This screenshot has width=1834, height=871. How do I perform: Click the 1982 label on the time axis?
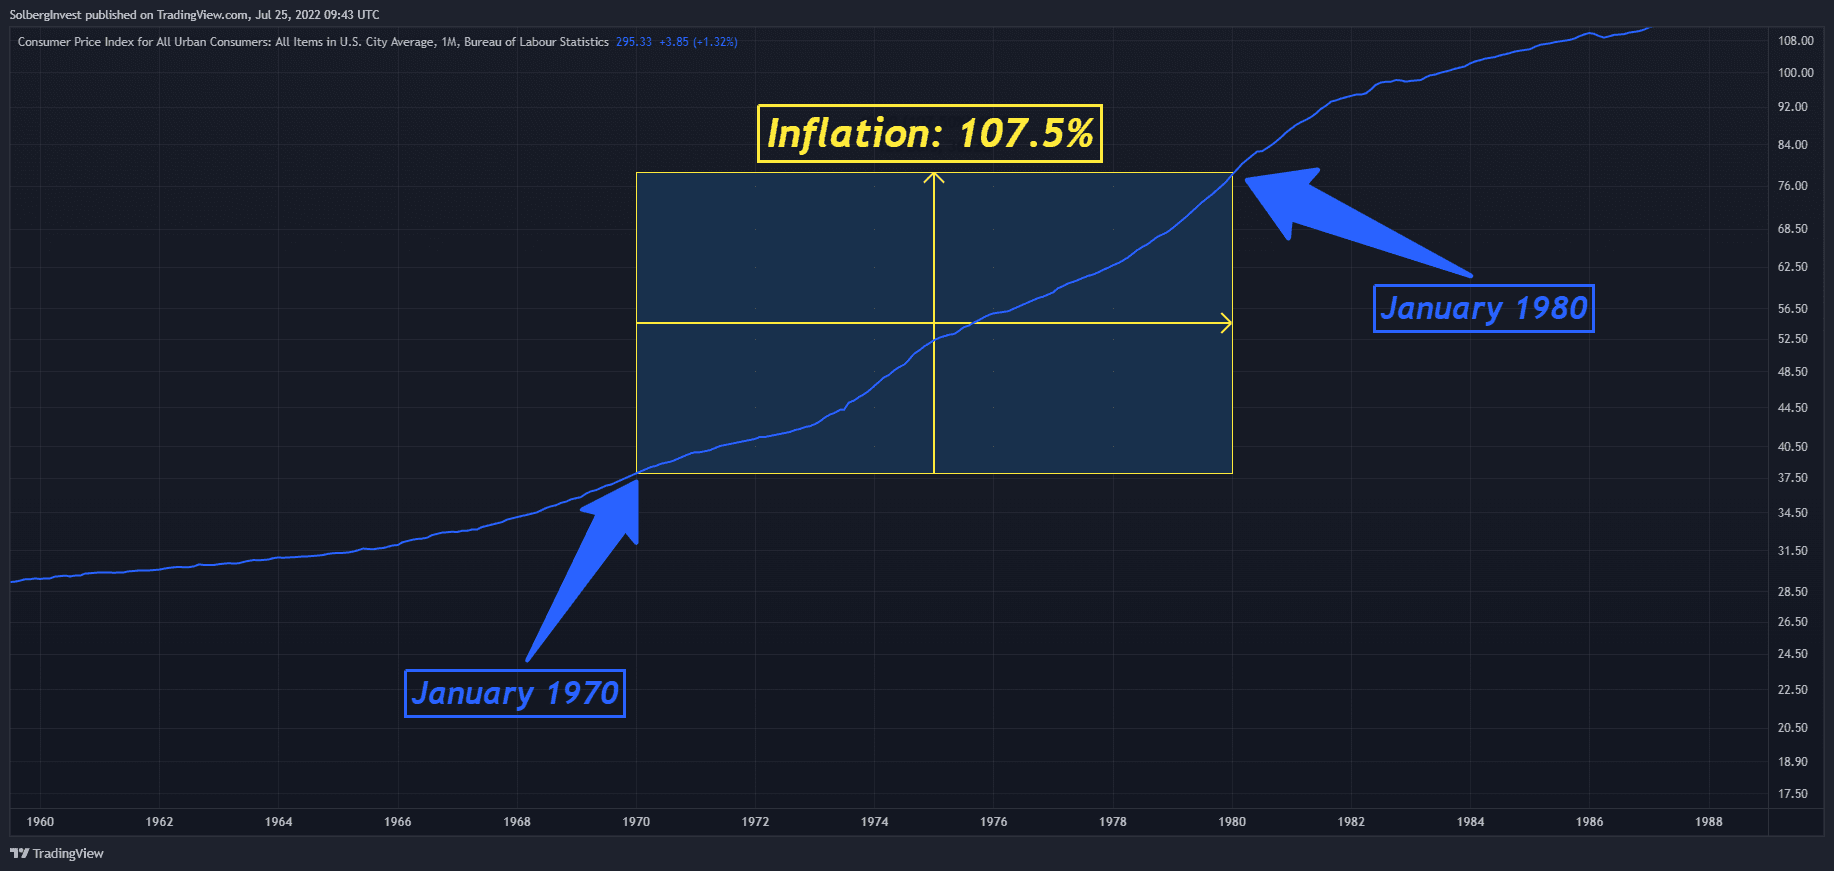coord(1351,822)
